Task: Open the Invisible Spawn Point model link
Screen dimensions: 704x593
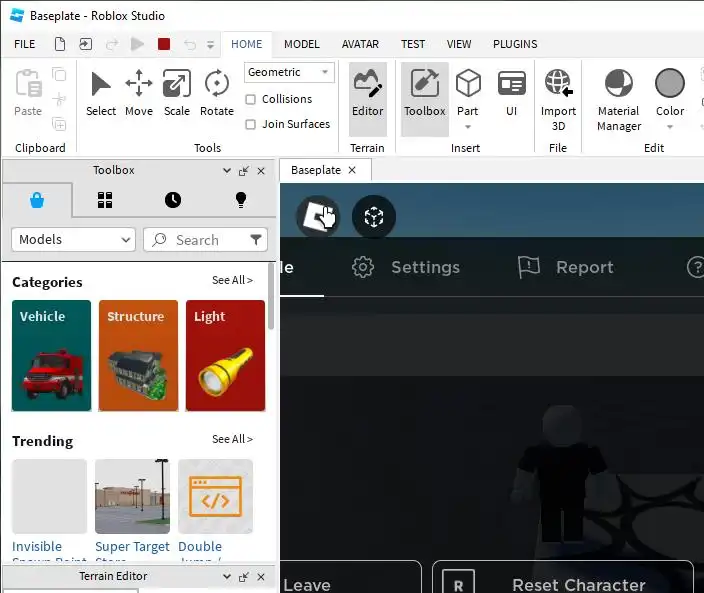Action: click(49, 552)
